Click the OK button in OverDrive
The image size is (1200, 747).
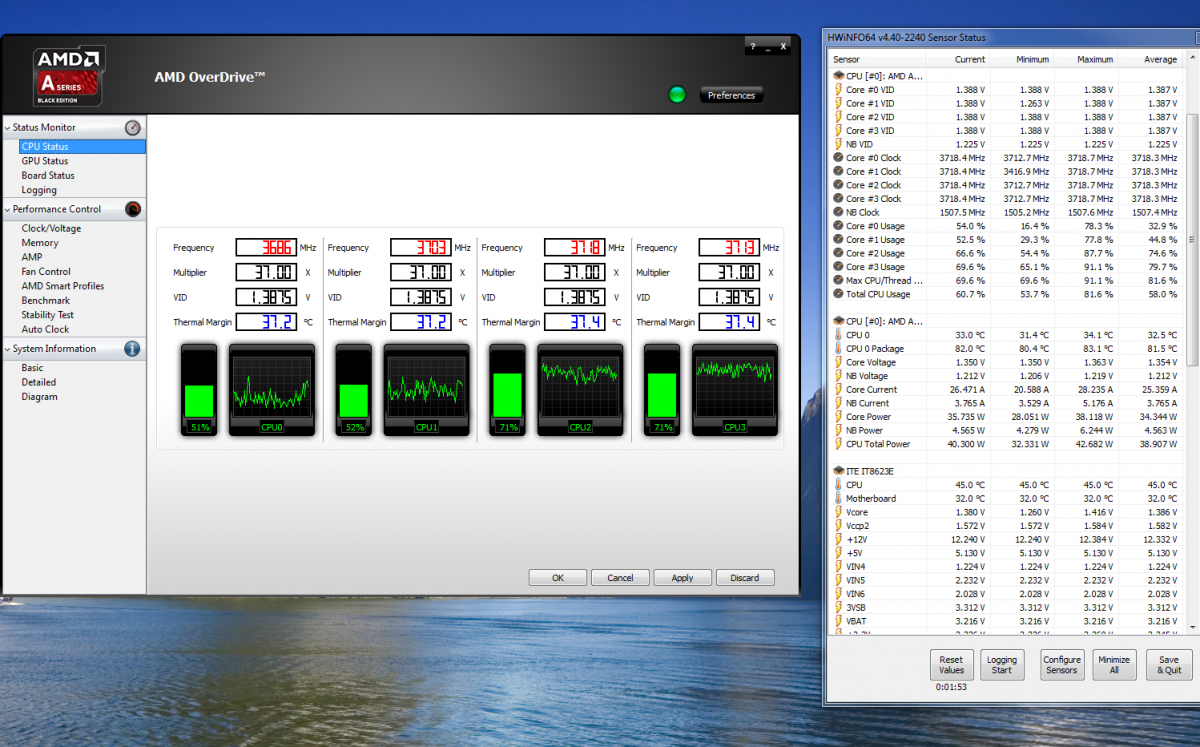pos(557,578)
